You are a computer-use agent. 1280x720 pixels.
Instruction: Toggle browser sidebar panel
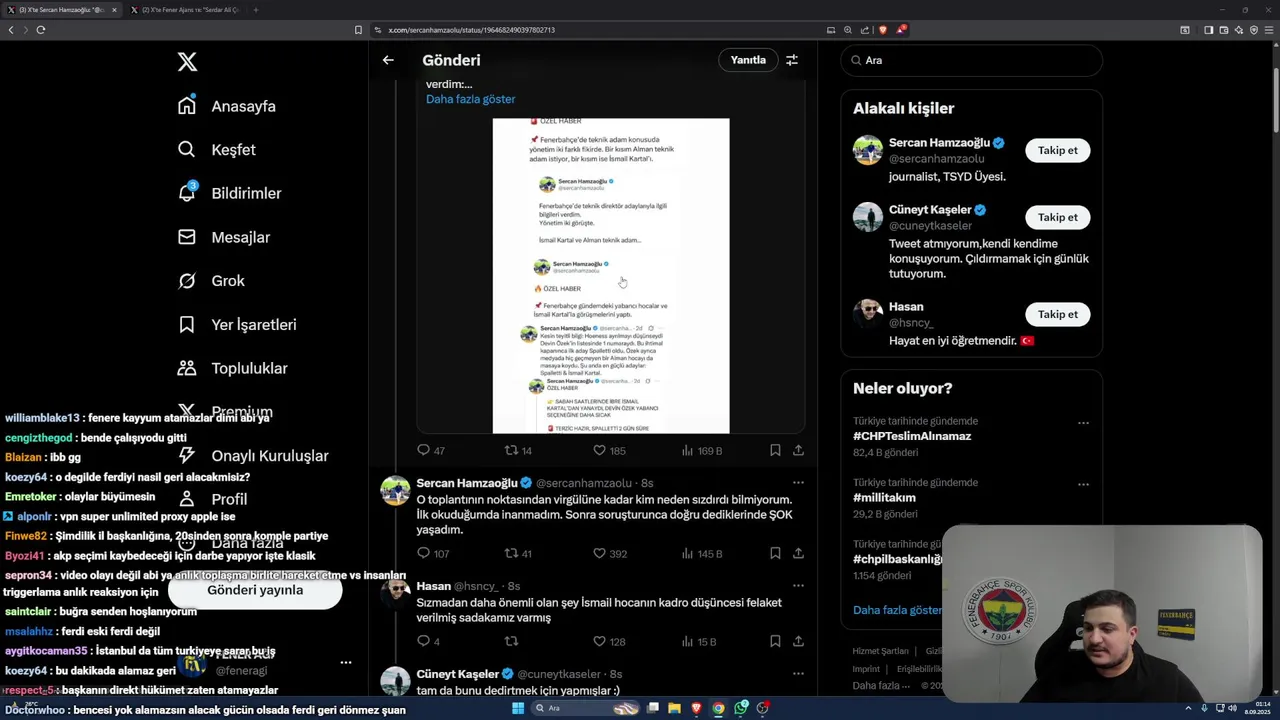point(1208,30)
